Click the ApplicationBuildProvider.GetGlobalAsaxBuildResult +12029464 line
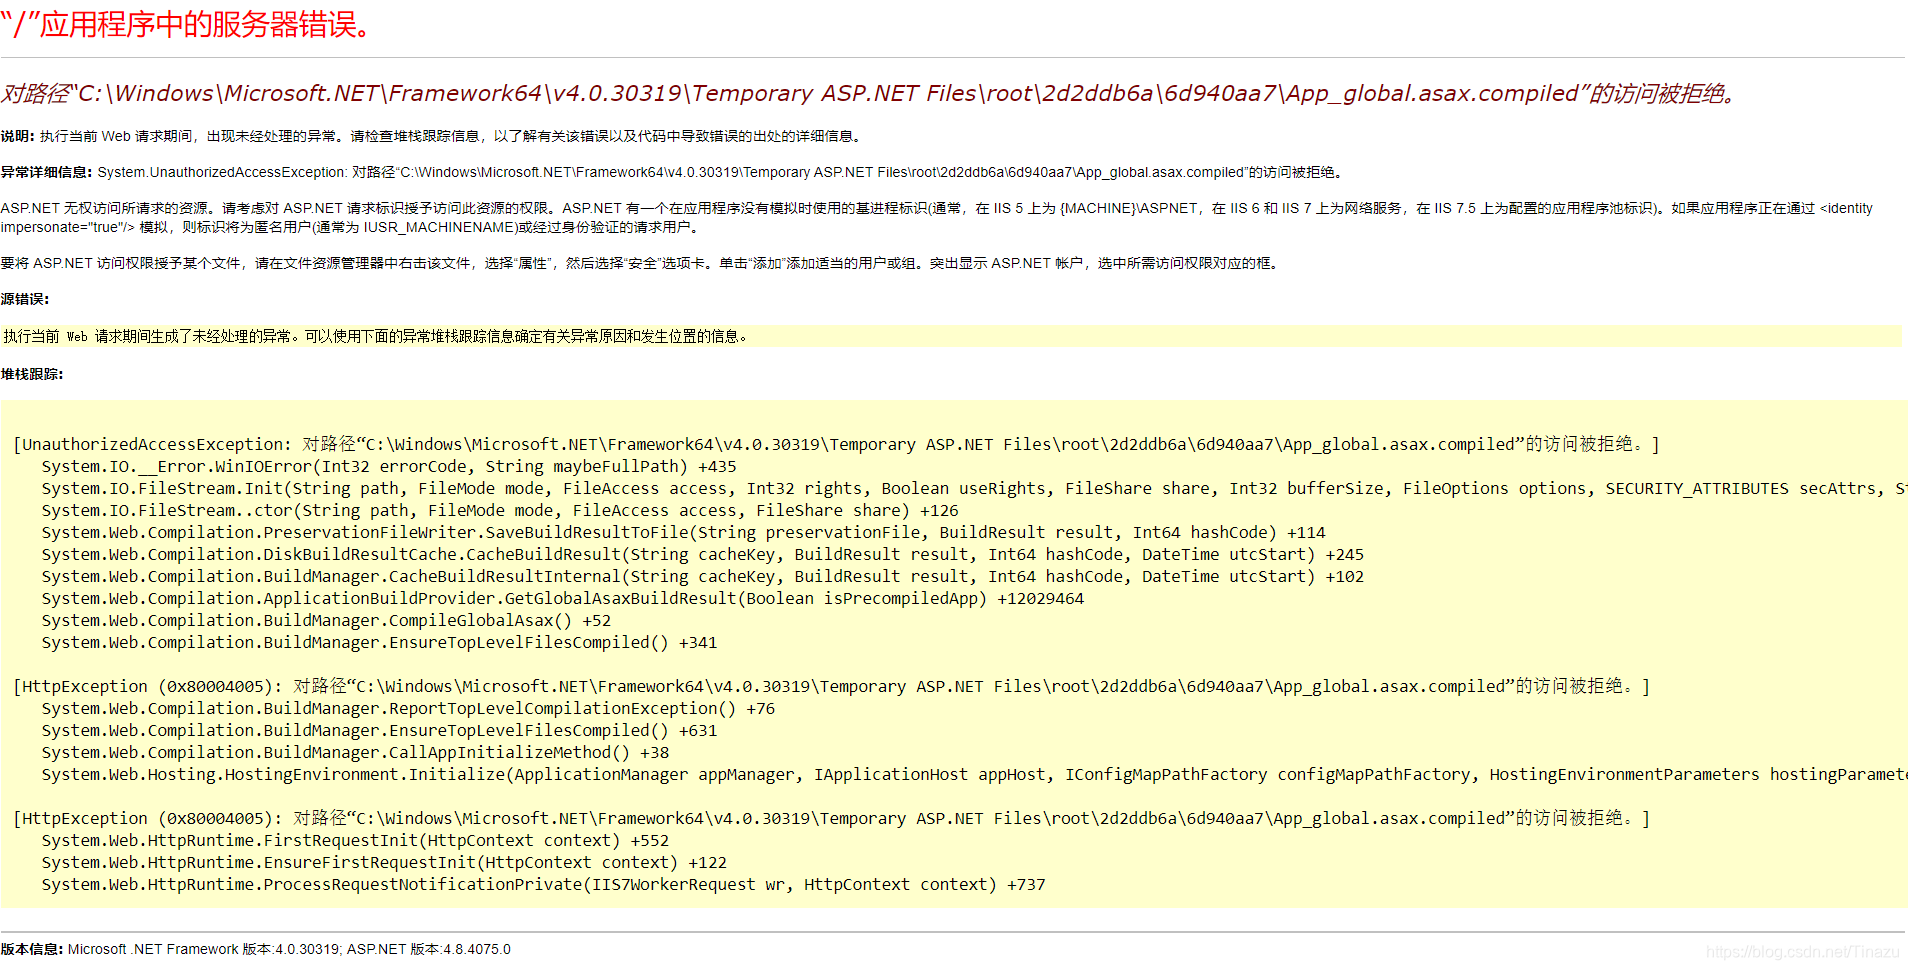The width and height of the screenshot is (1908, 970). tap(562, 598)
